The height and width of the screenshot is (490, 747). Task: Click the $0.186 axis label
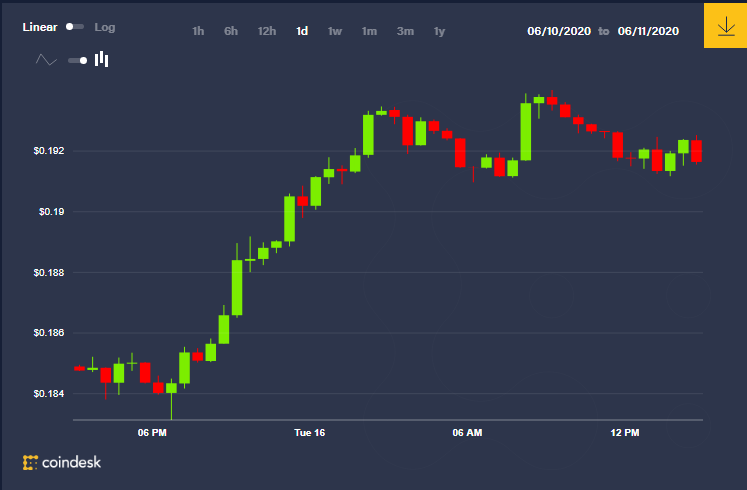49,332
